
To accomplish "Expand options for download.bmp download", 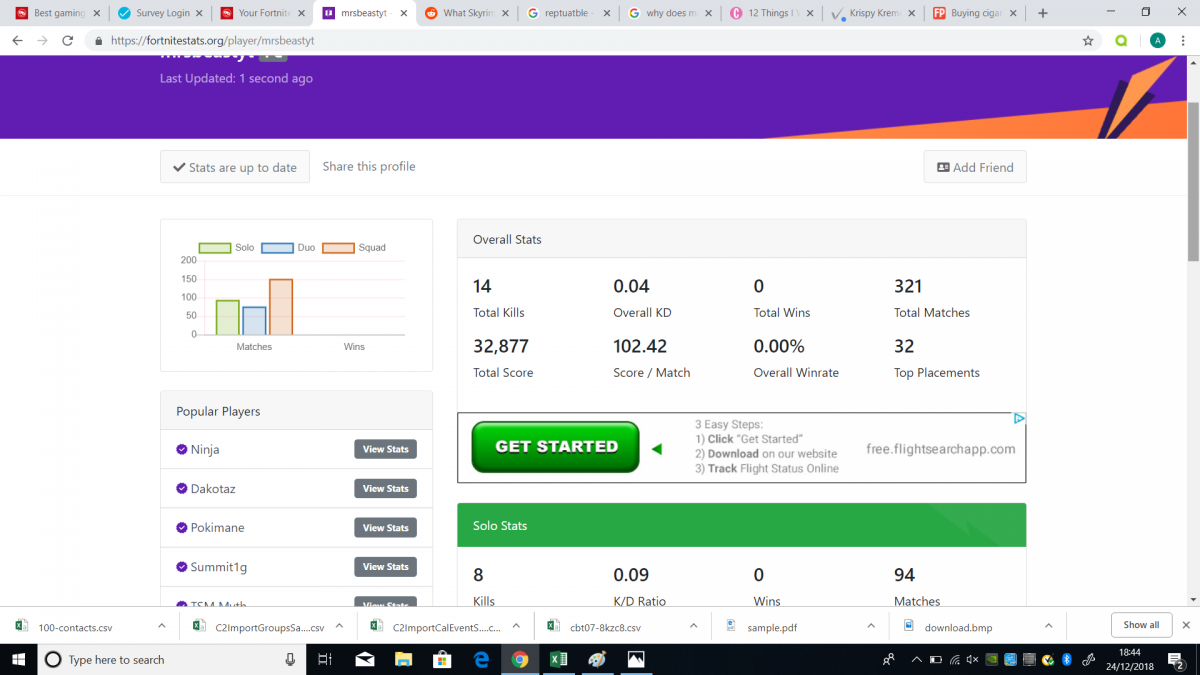I will (1049, 626).
